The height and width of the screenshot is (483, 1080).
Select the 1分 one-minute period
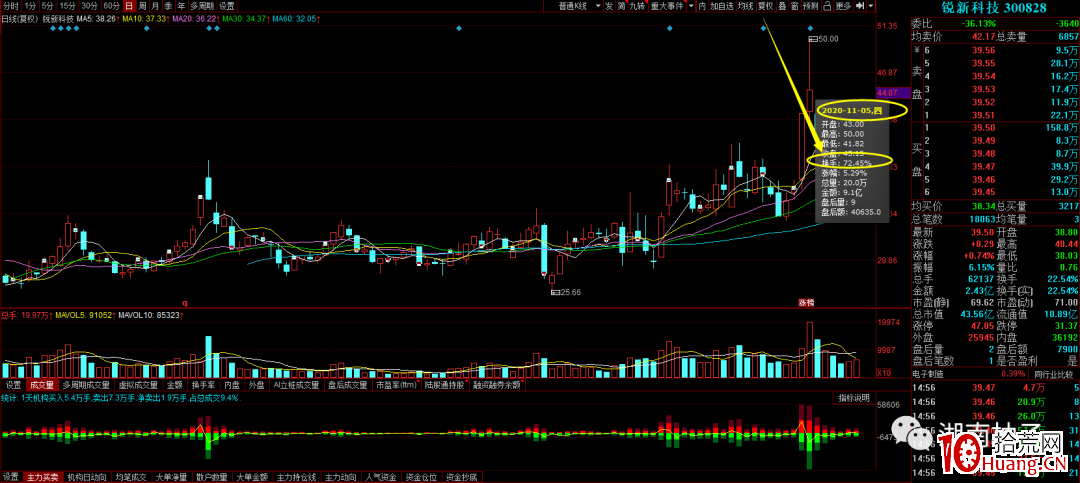click(29, 6)
